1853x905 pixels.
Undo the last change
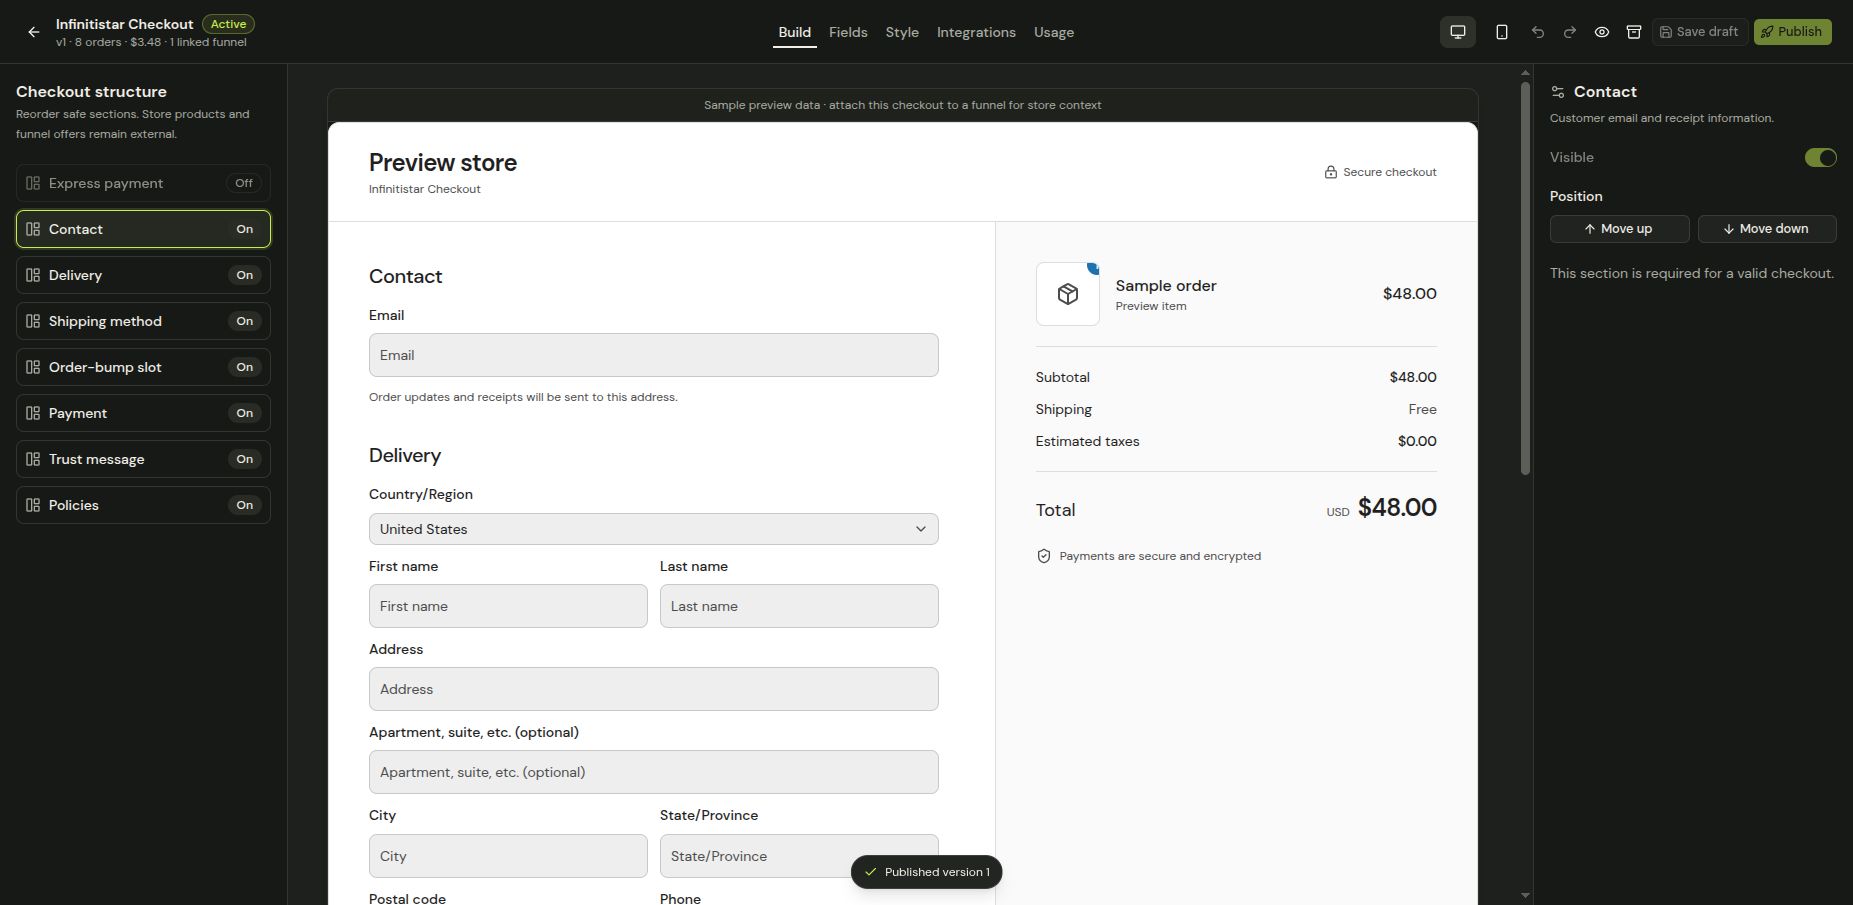tap(1538, 32)
